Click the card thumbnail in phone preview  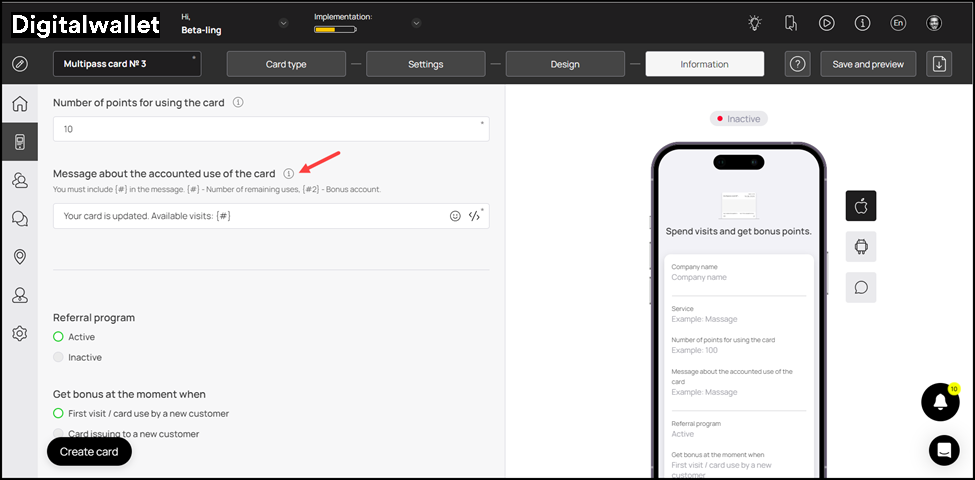(x=739, y=205)
